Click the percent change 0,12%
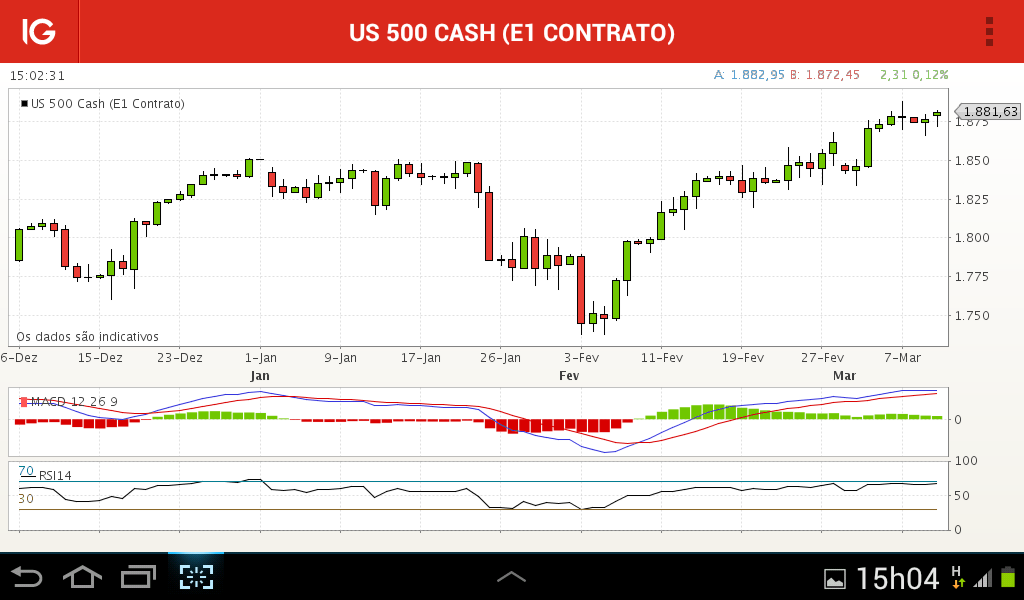The image size is (1024, 600). coord(930,75)
